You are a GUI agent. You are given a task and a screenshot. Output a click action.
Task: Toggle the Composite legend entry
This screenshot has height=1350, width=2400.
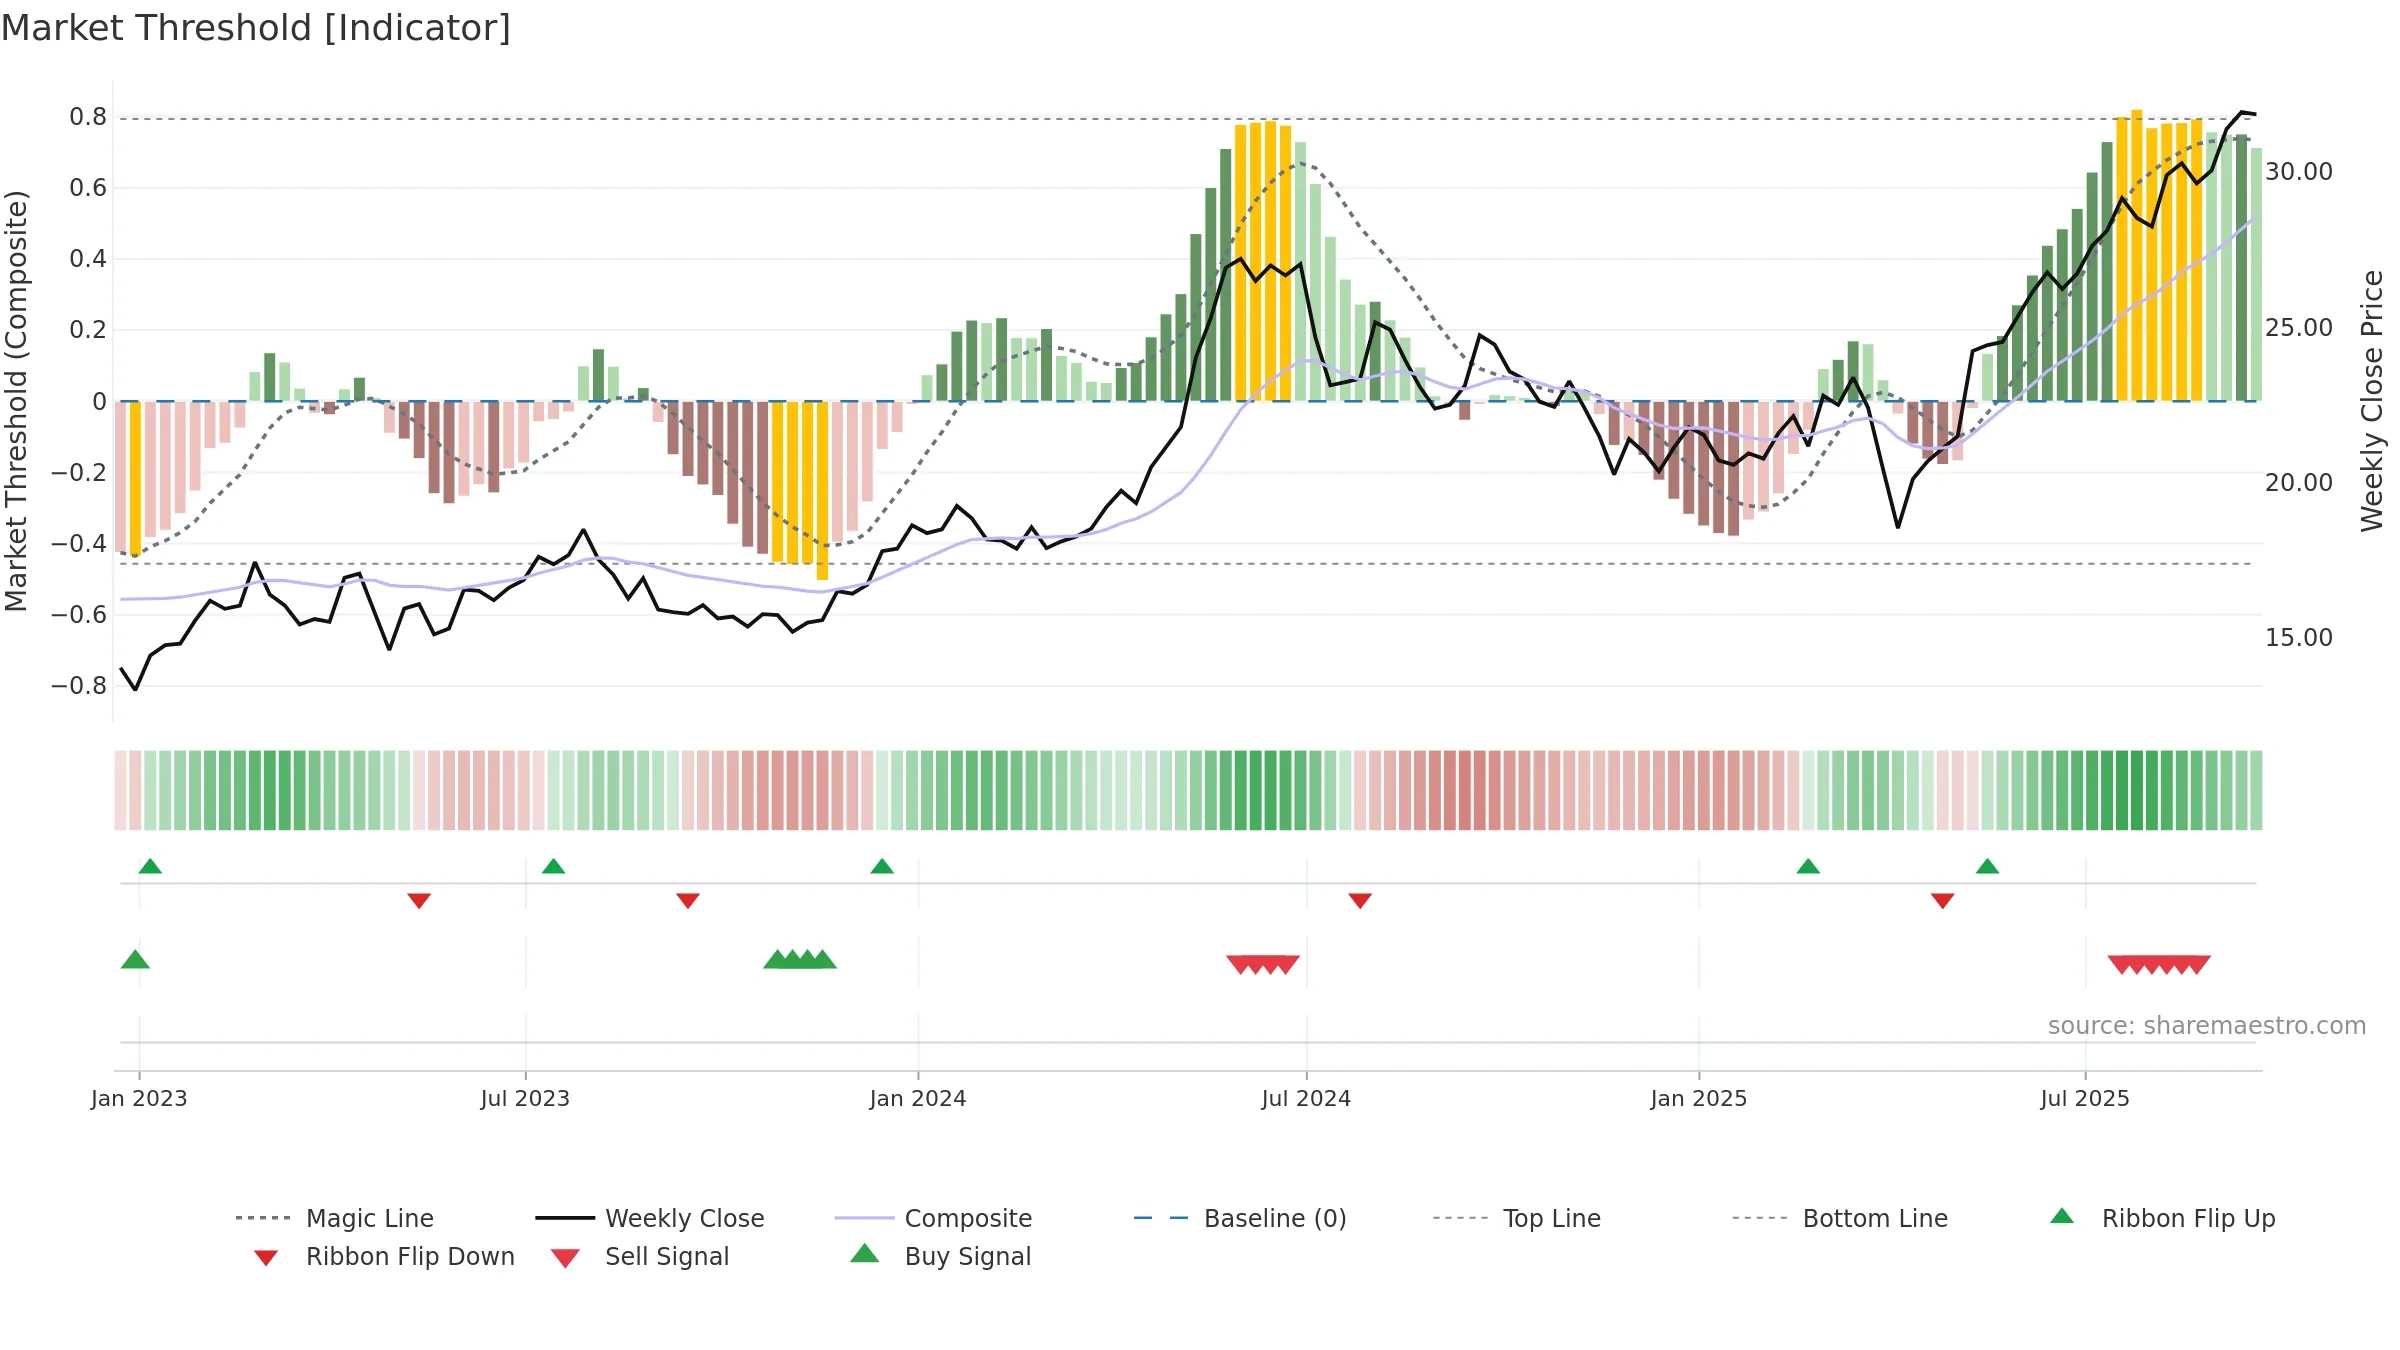pyautogui.click(x=933, y=1218)
